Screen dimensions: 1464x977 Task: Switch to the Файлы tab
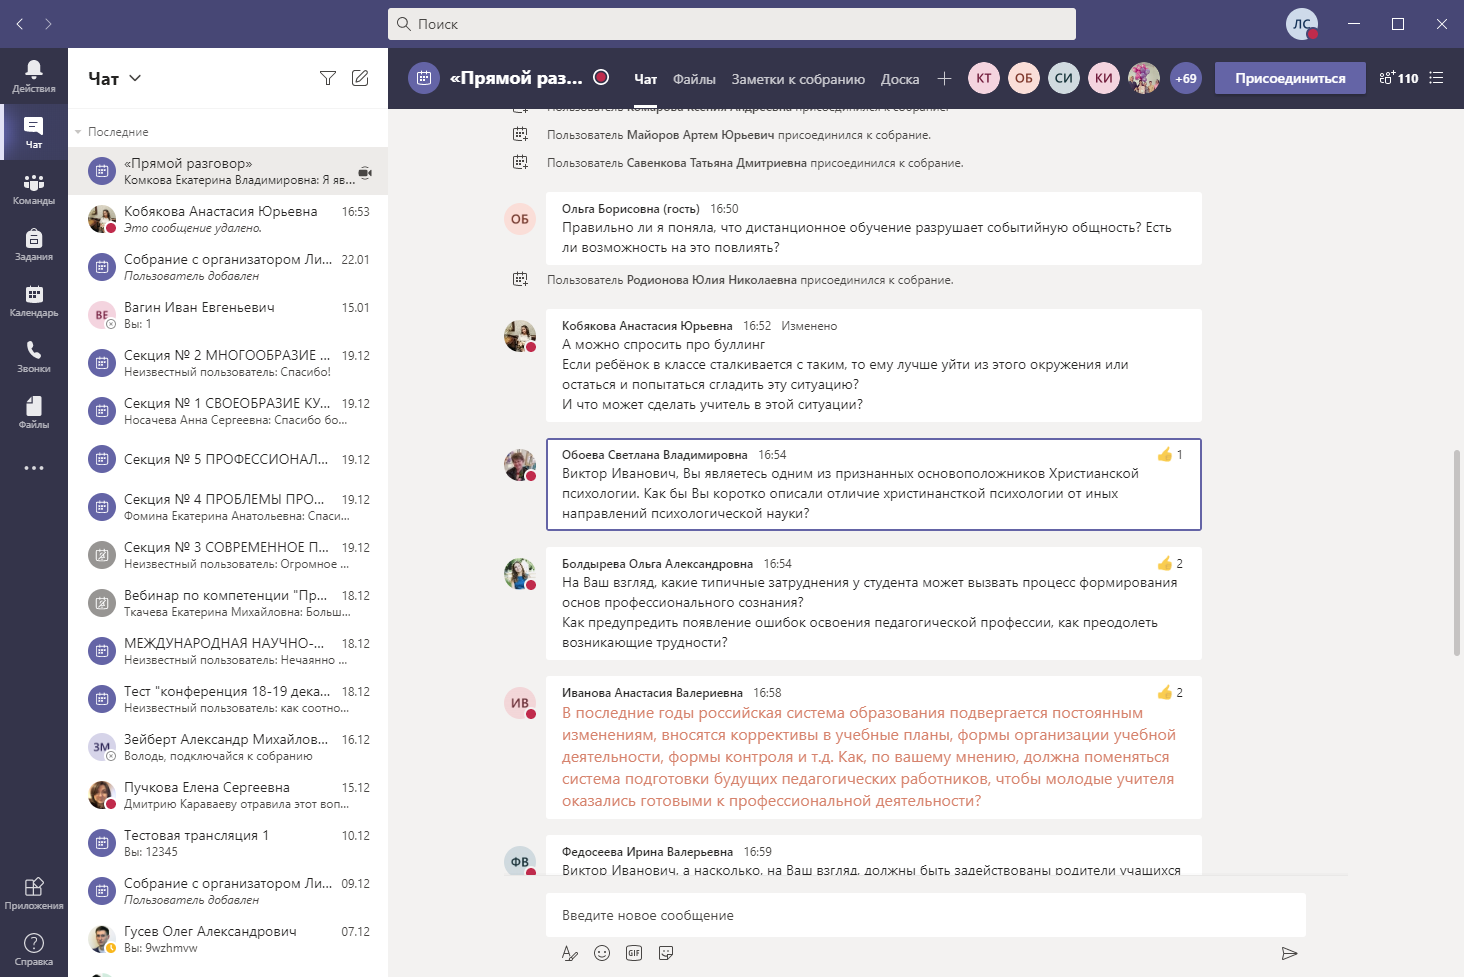pyautogui.click(x=694, y=79)
